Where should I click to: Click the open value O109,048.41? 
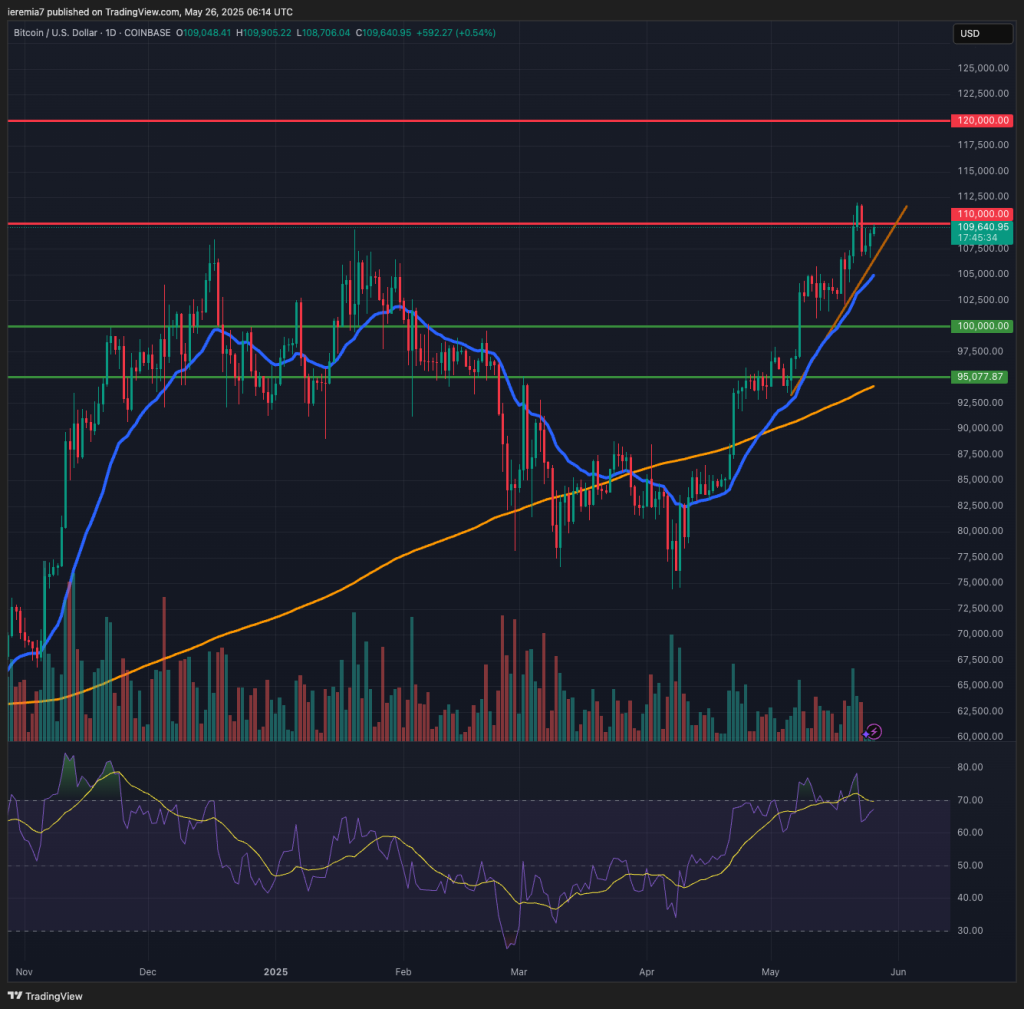pyautogui.click(x=203, y=33)
